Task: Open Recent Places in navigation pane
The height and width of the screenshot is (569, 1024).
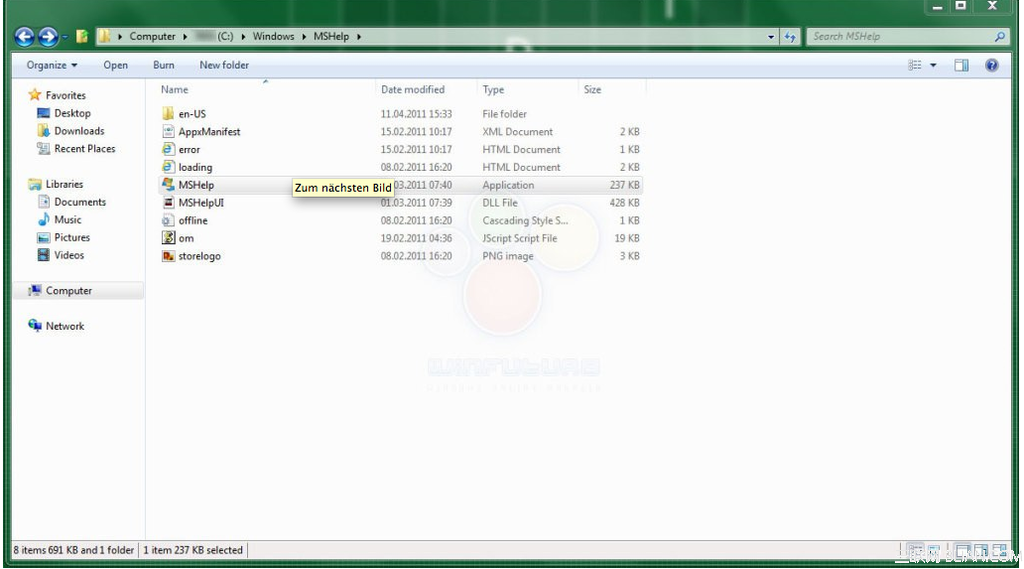Action: click(84, 148)
